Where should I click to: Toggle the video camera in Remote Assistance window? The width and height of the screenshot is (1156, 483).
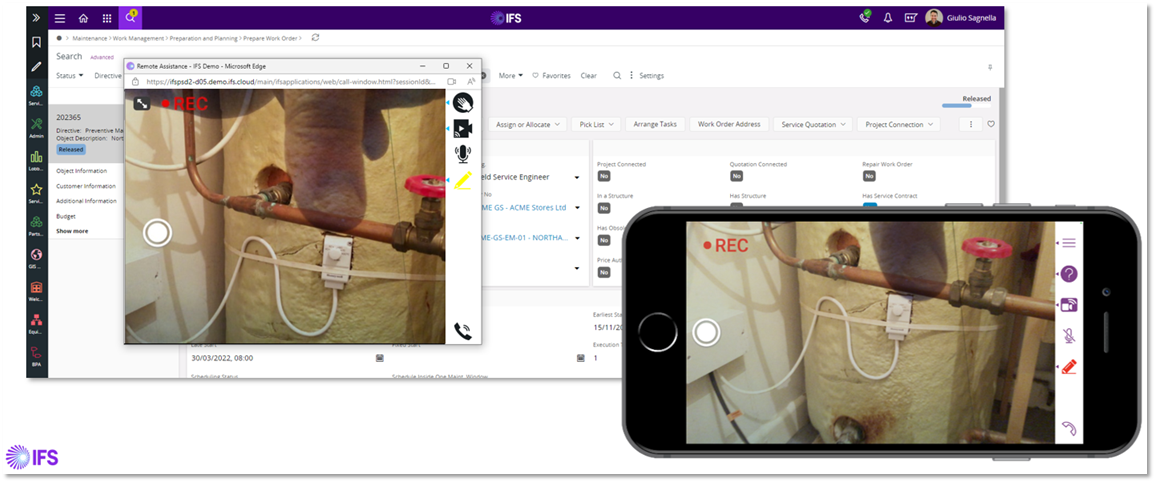(x=462, y=128)
